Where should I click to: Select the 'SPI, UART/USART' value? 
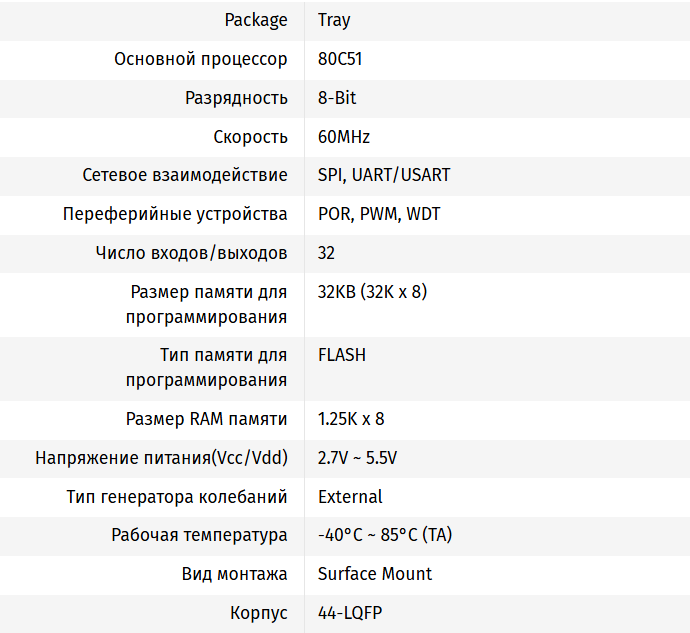point(384,175)
